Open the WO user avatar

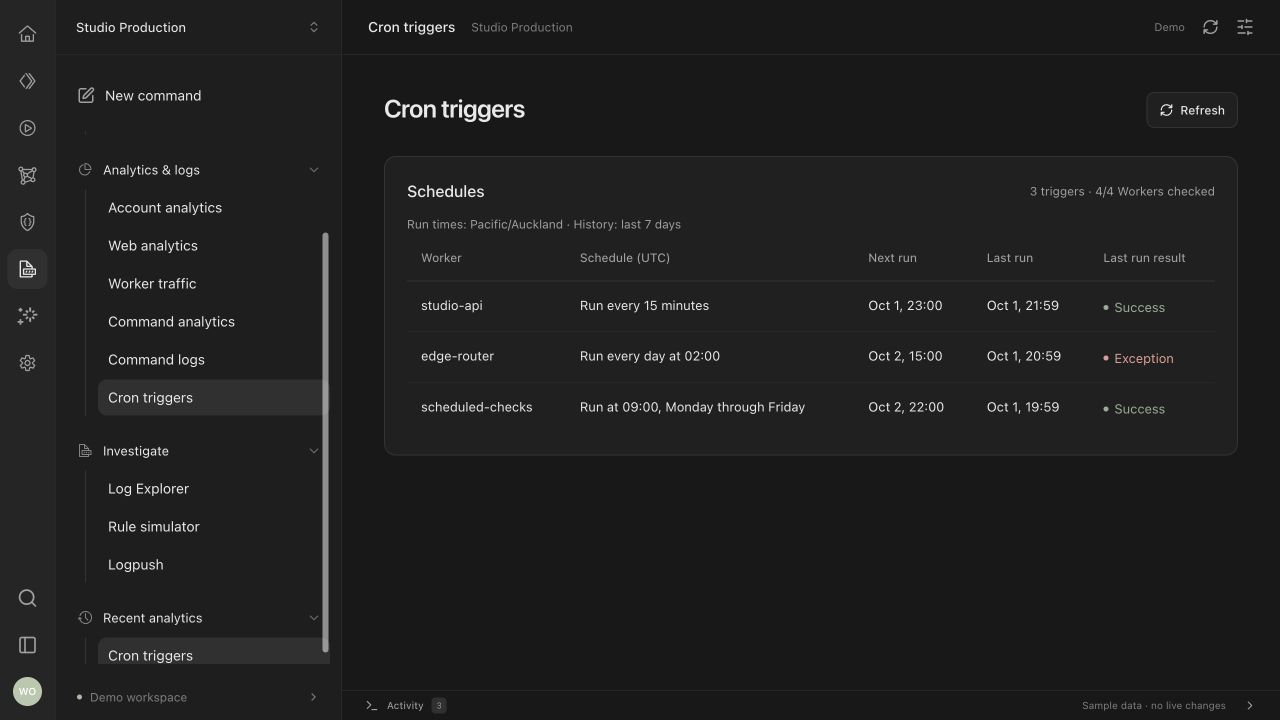[x=27, y=691]
